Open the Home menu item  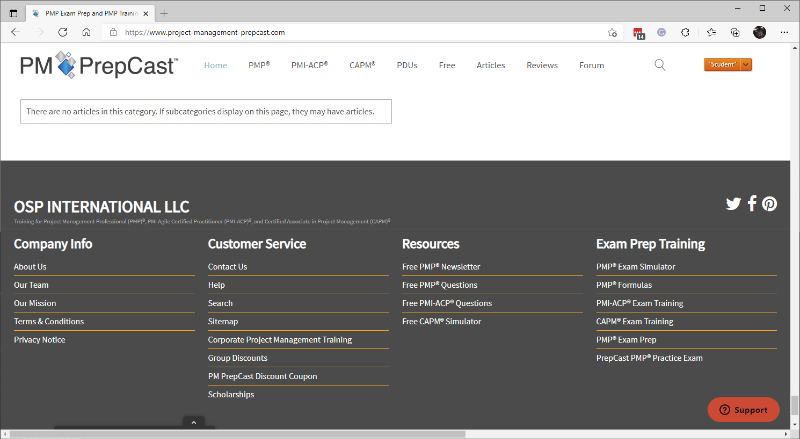[x=215, y=65]
